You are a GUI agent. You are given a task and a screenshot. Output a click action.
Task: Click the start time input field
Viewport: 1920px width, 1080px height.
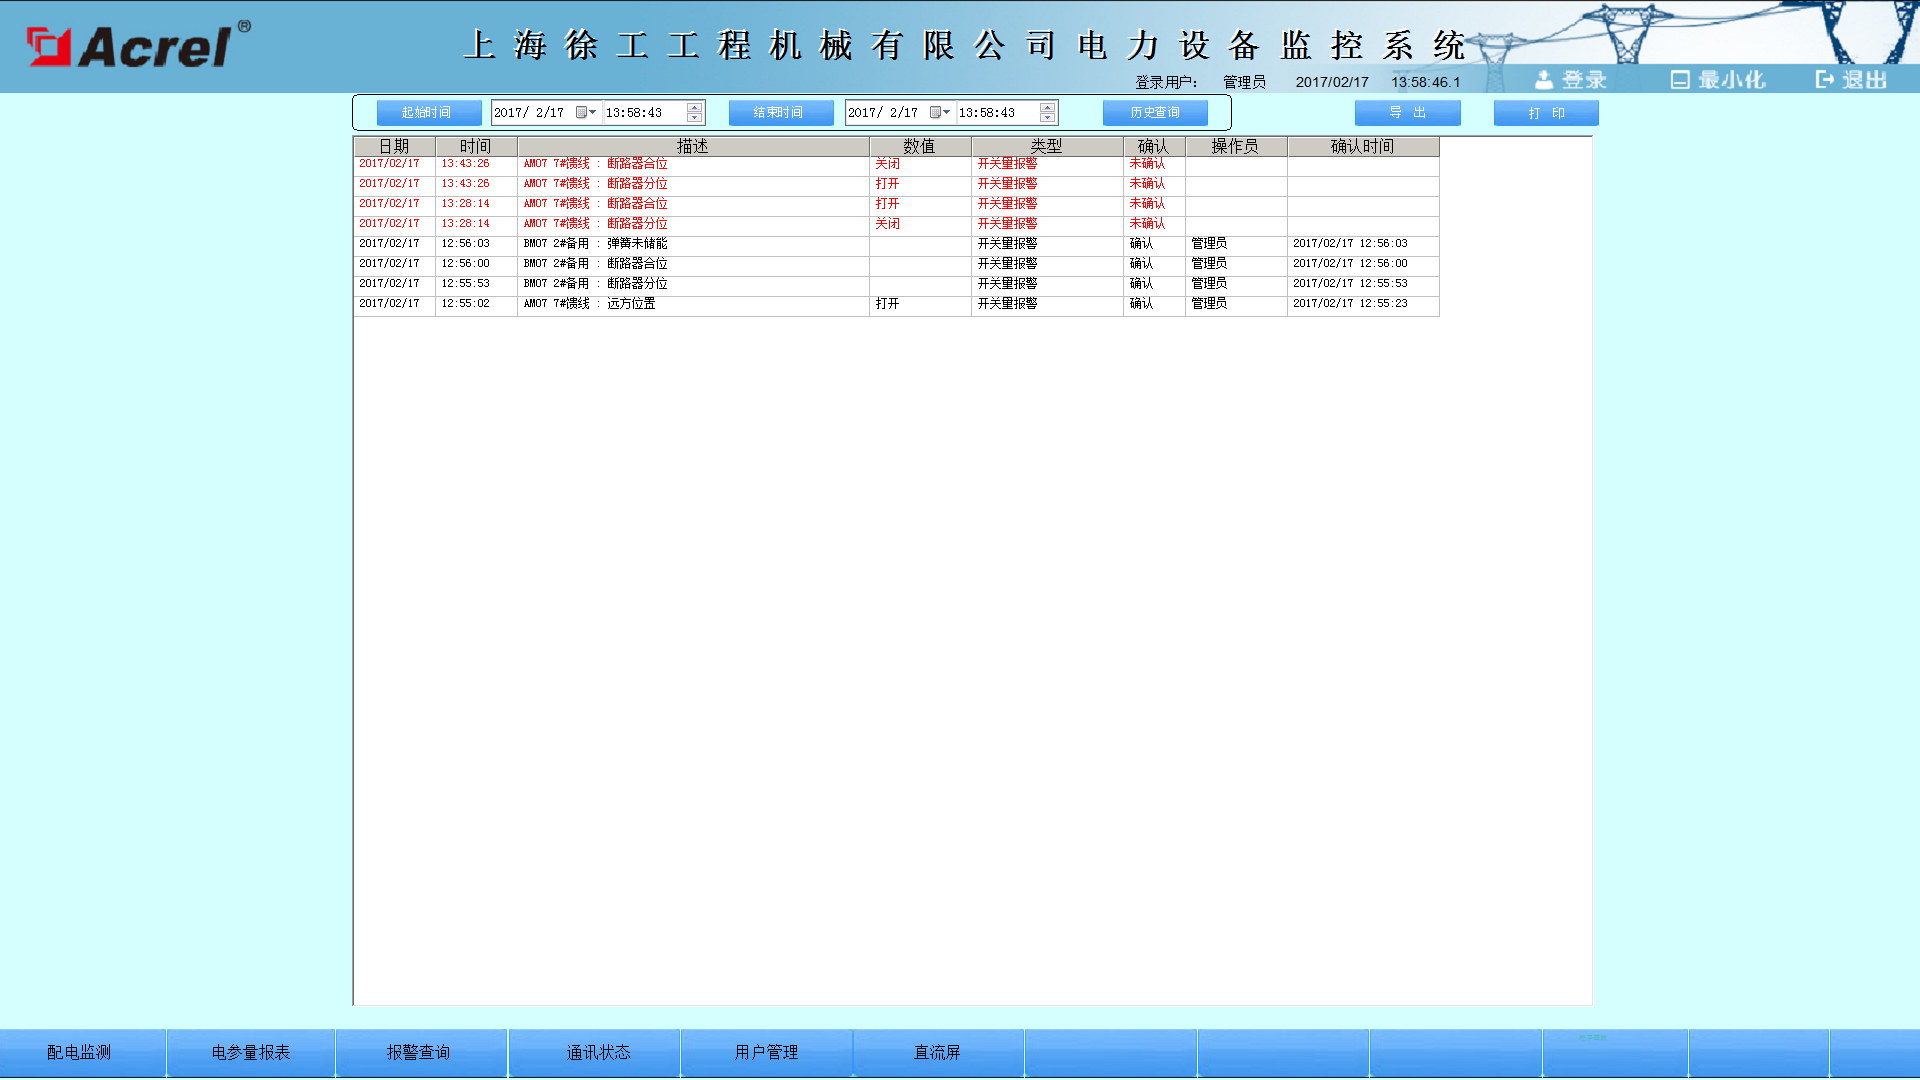tap(642, 113)
